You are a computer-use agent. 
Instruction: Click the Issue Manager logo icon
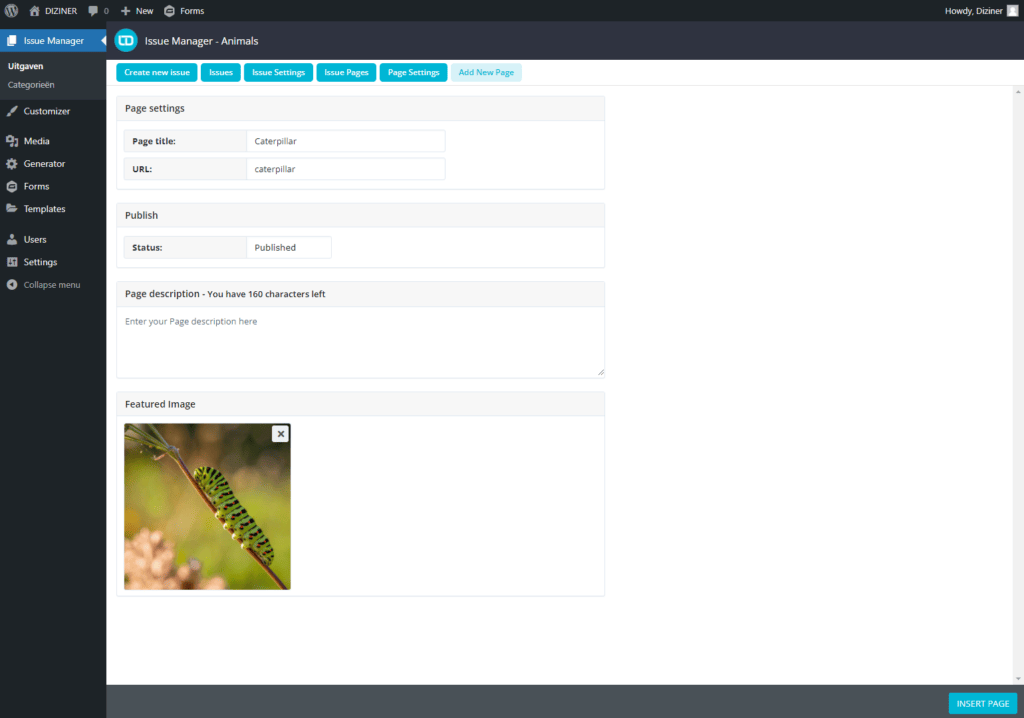[x=126, y=41]
